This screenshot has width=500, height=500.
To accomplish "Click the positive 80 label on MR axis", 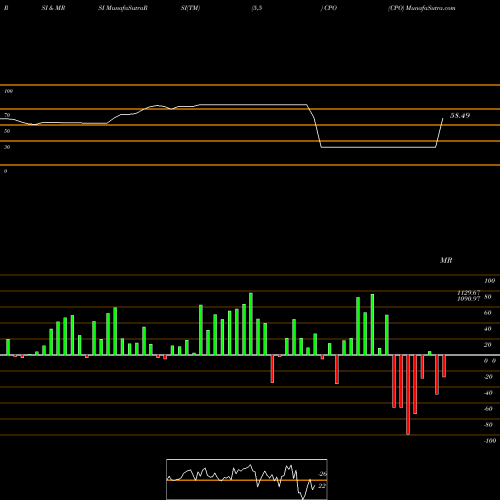I will click(x=488, y=297).
